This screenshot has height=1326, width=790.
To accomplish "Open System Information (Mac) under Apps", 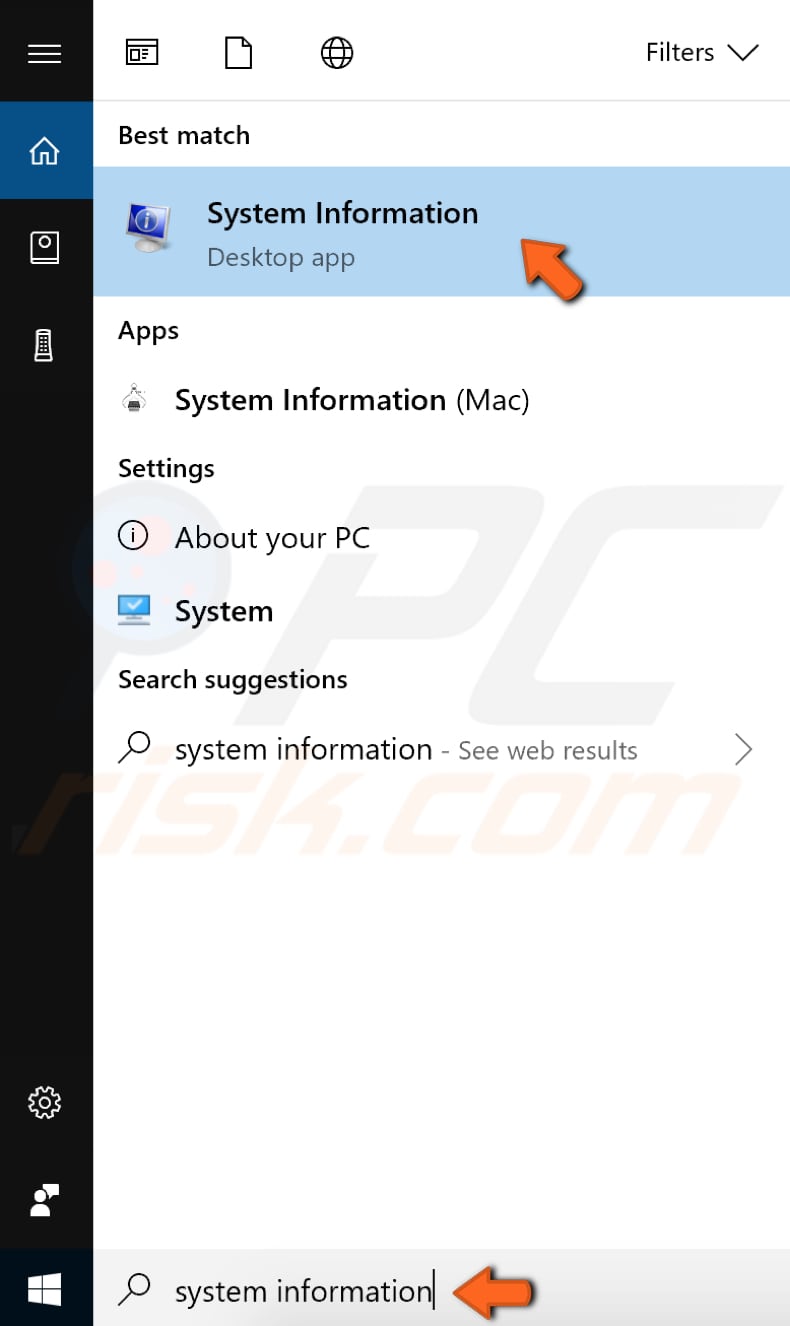I will click(x=352, y=399).
